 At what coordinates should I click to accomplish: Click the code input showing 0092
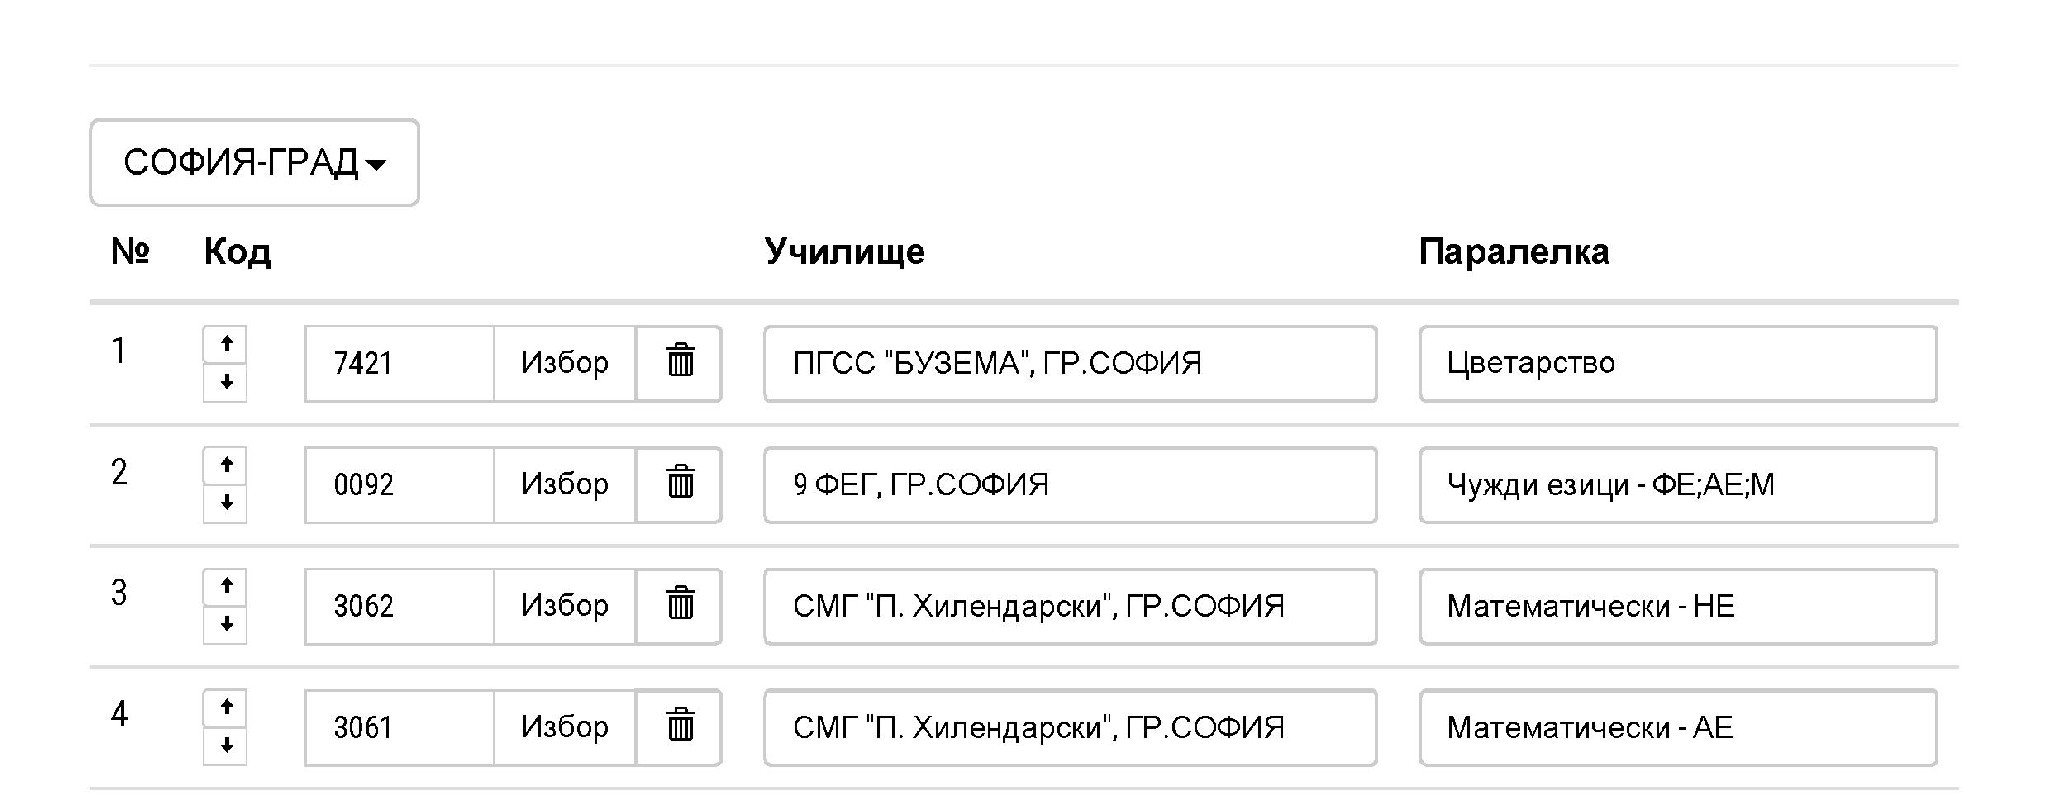(400, 484)
